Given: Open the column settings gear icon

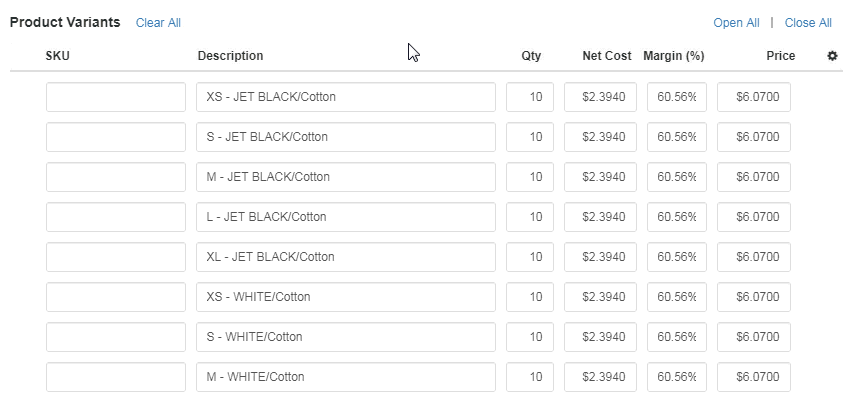Looking at the screenshot, I should point(832,55).
